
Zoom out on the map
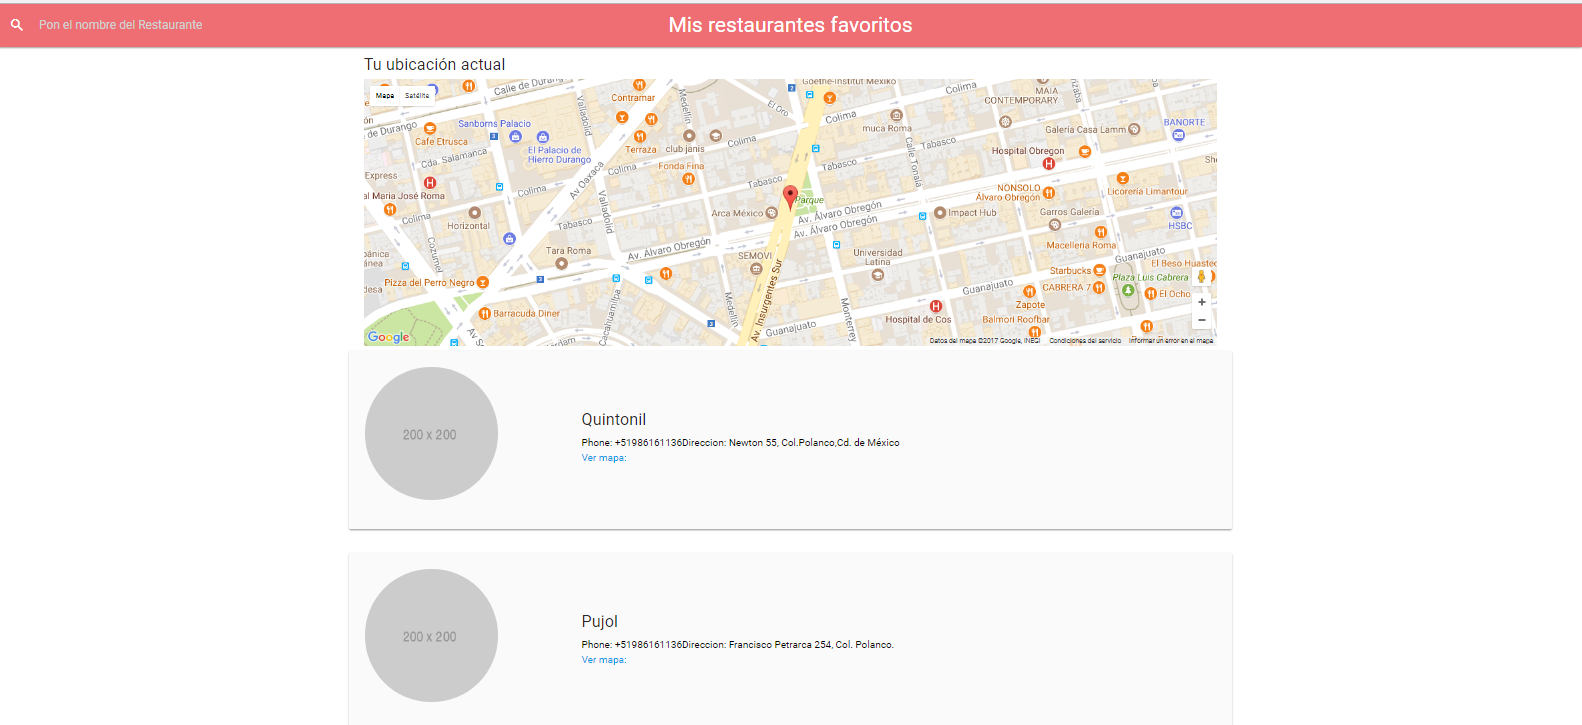tap(1201, 320)
